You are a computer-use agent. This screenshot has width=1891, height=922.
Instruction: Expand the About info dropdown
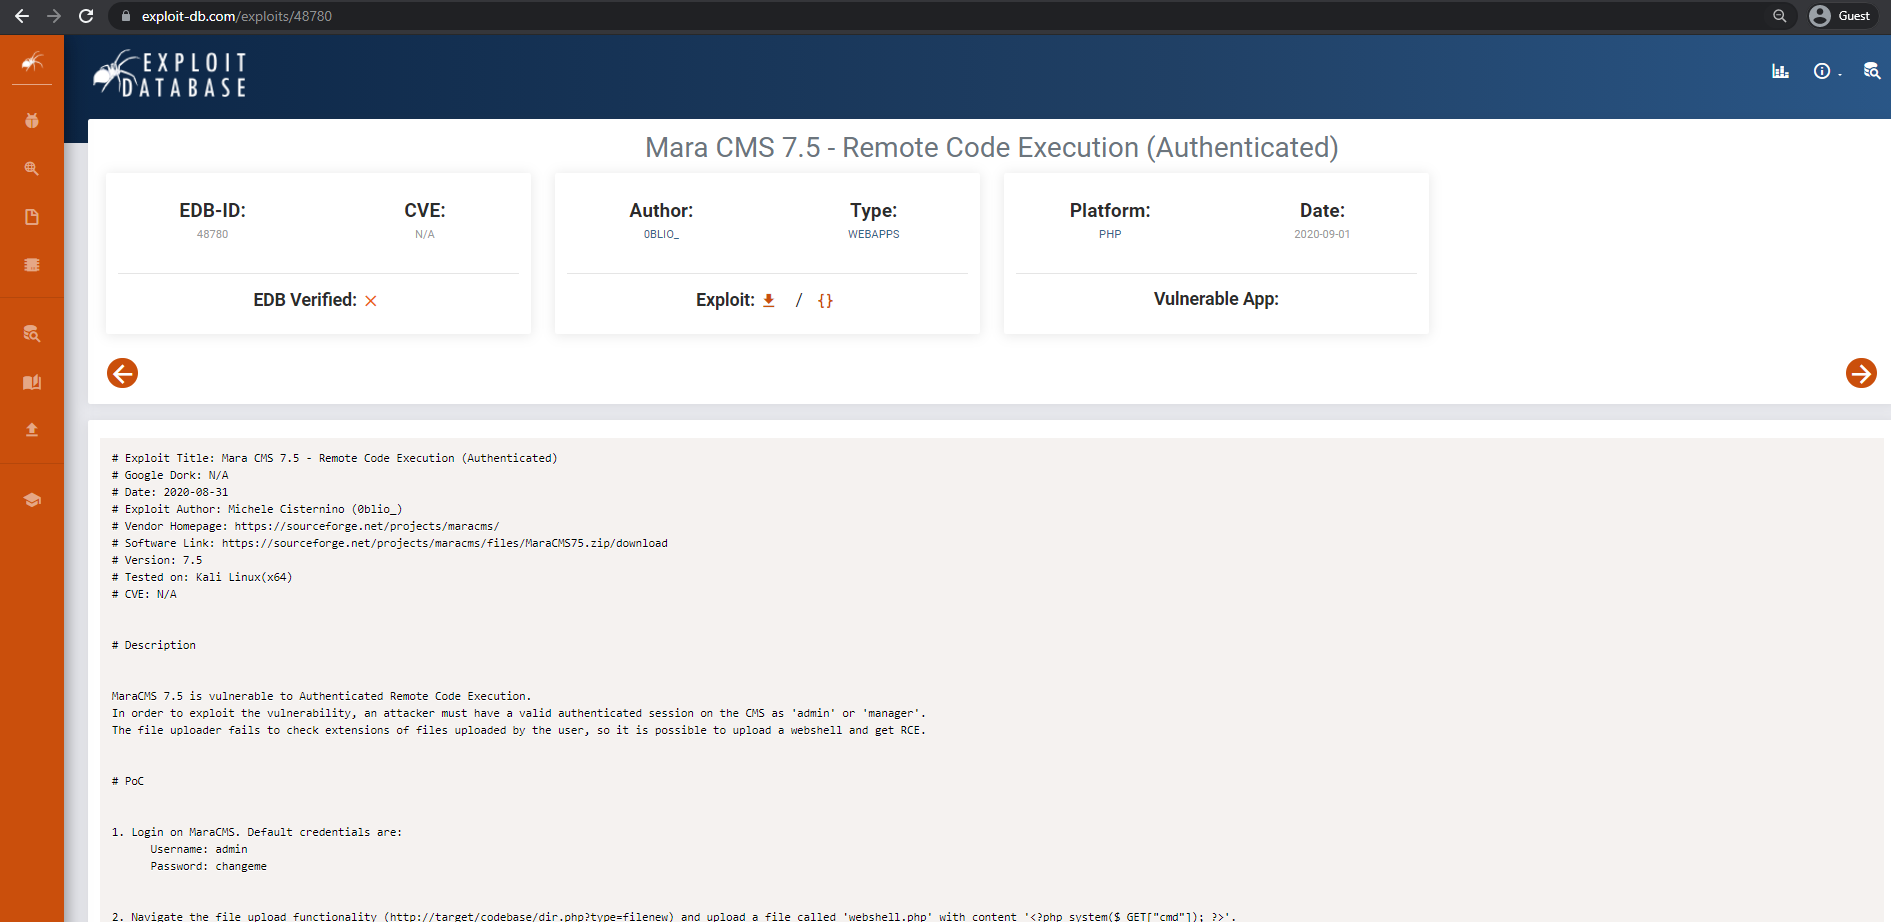coord(1826,71)
